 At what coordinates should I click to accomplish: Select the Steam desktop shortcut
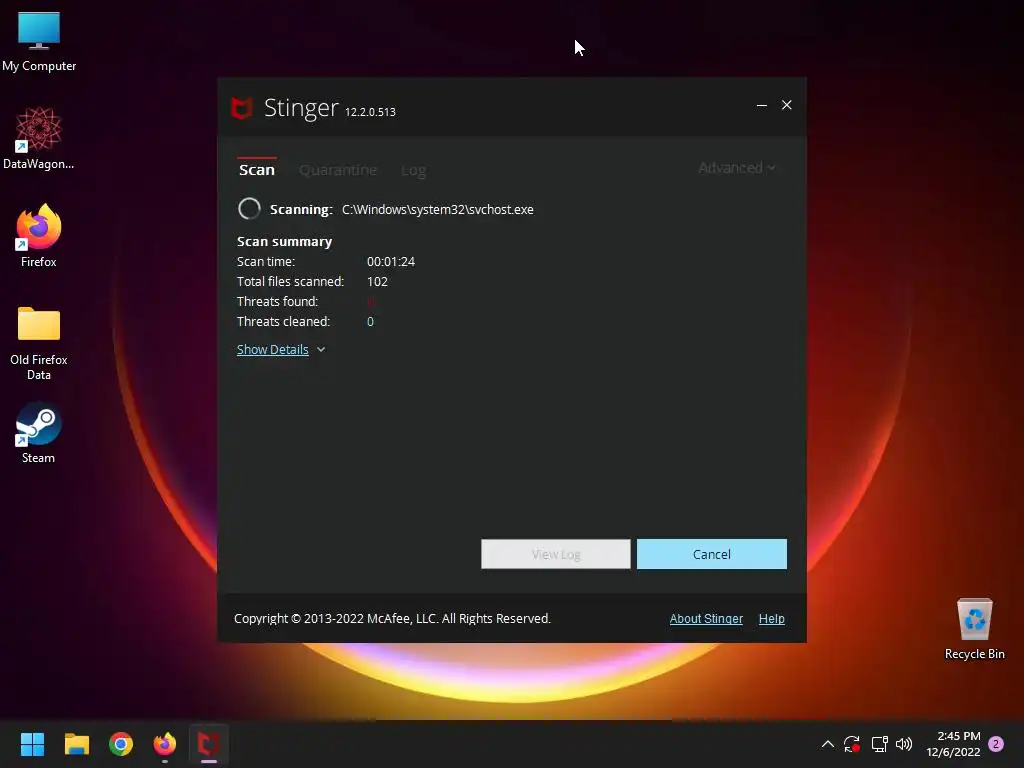point(39,432)
